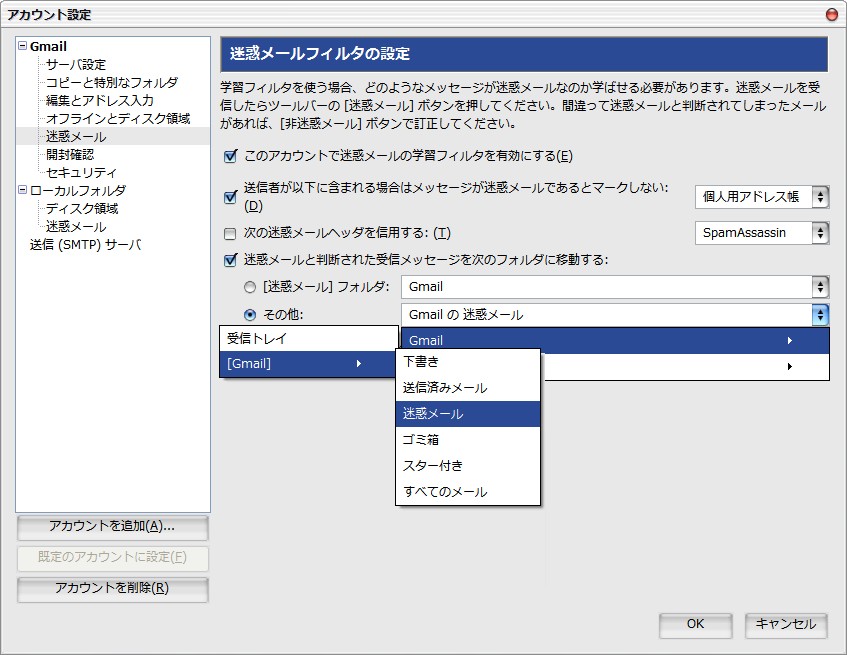This screenshot has height=655, width=847.
Task: Click the アカウントを追加(A)... button
Action: (x=112, y=526)
